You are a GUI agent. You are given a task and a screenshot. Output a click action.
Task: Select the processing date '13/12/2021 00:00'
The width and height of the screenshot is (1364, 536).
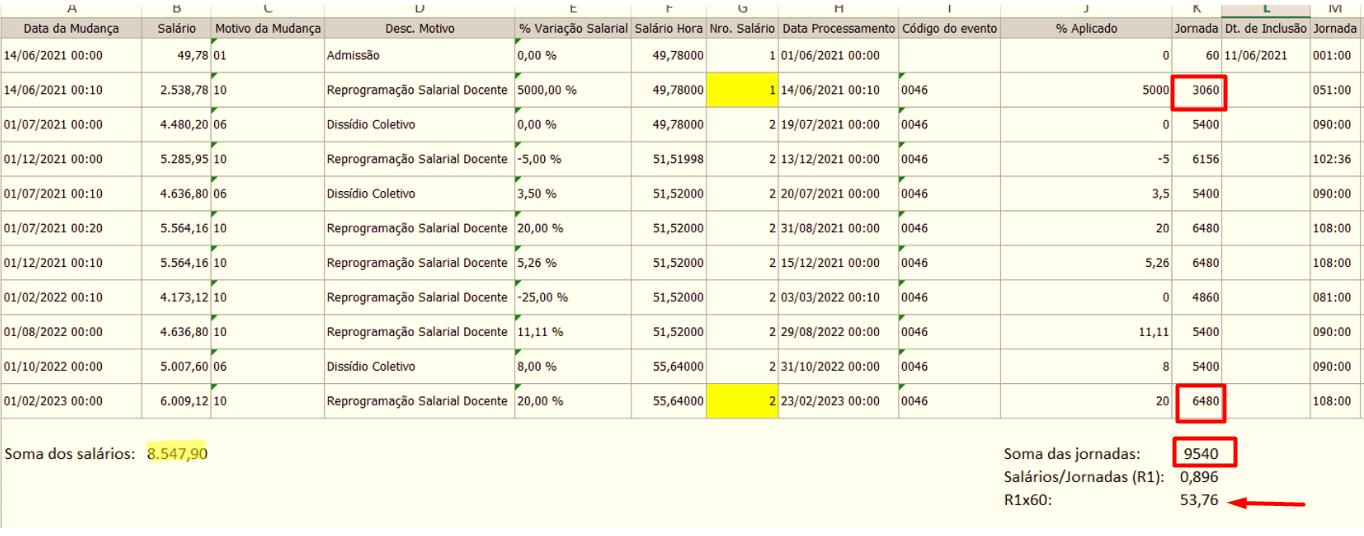(x=838, y=159)
